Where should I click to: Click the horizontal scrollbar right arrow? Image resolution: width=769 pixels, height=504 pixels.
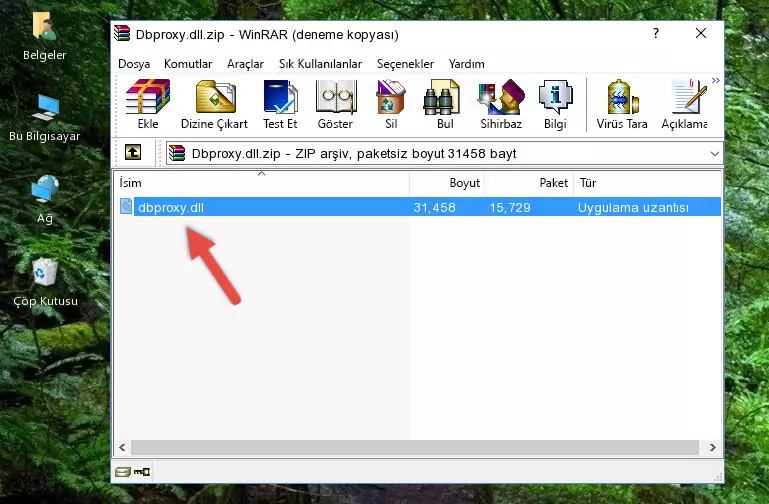click(713, 447)
